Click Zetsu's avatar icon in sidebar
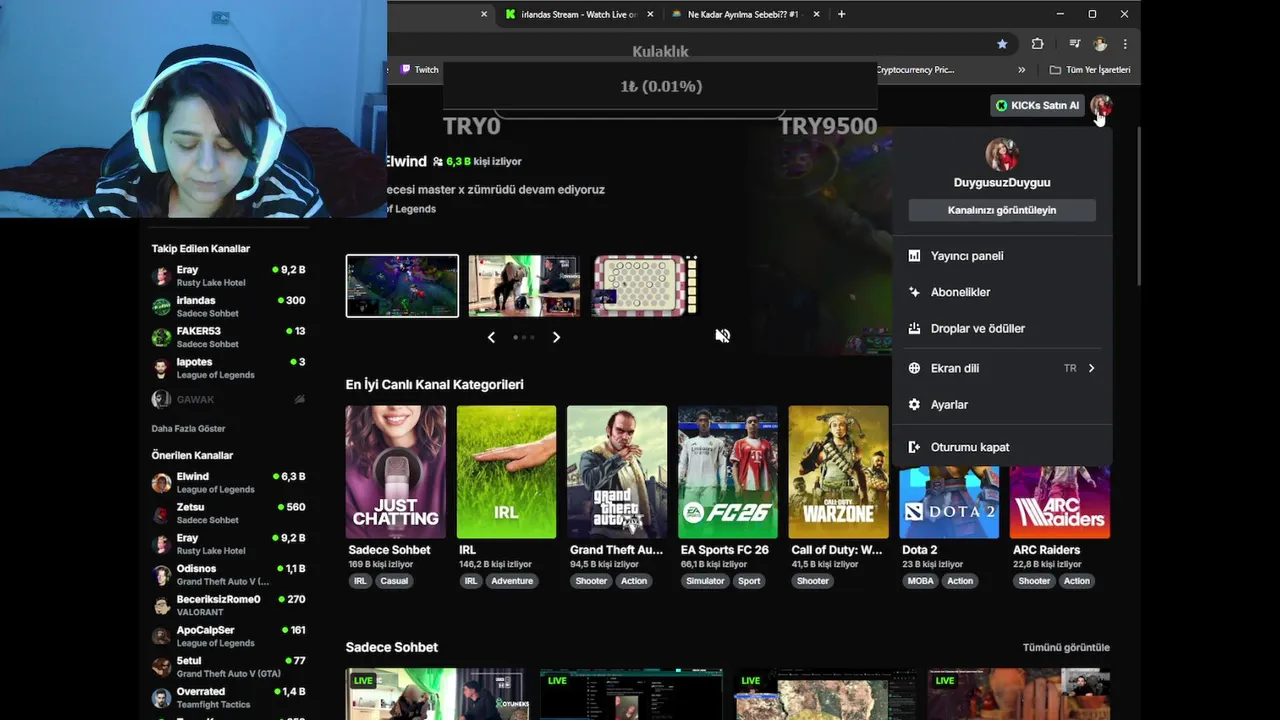The height and width of the screenshot is (720, 1280). (x=161, y=514)
